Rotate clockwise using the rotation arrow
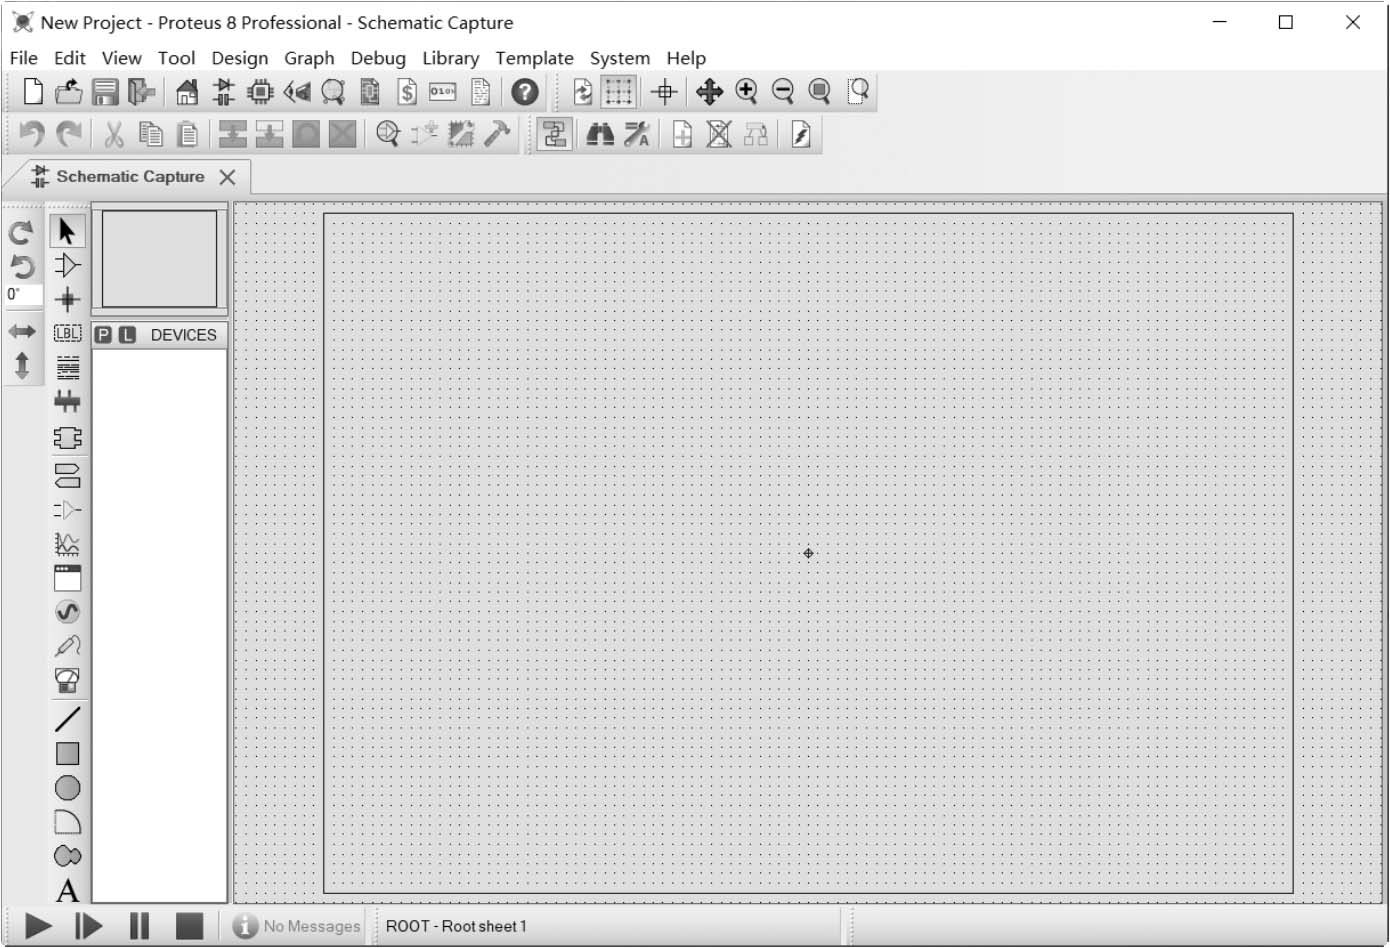This screenshot has height=948, width=1390. coord(21,233)
